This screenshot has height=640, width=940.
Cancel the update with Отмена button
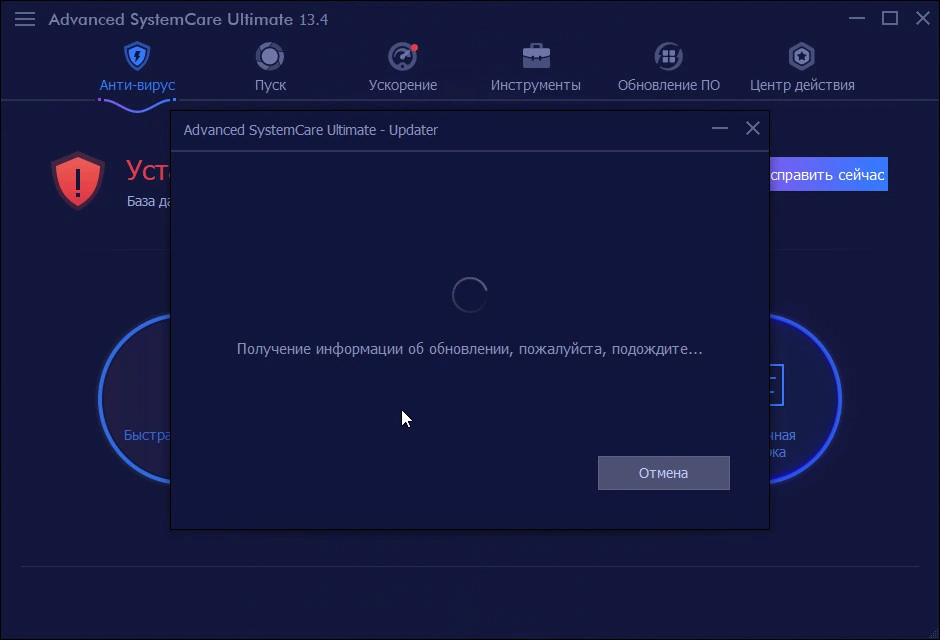664,473
